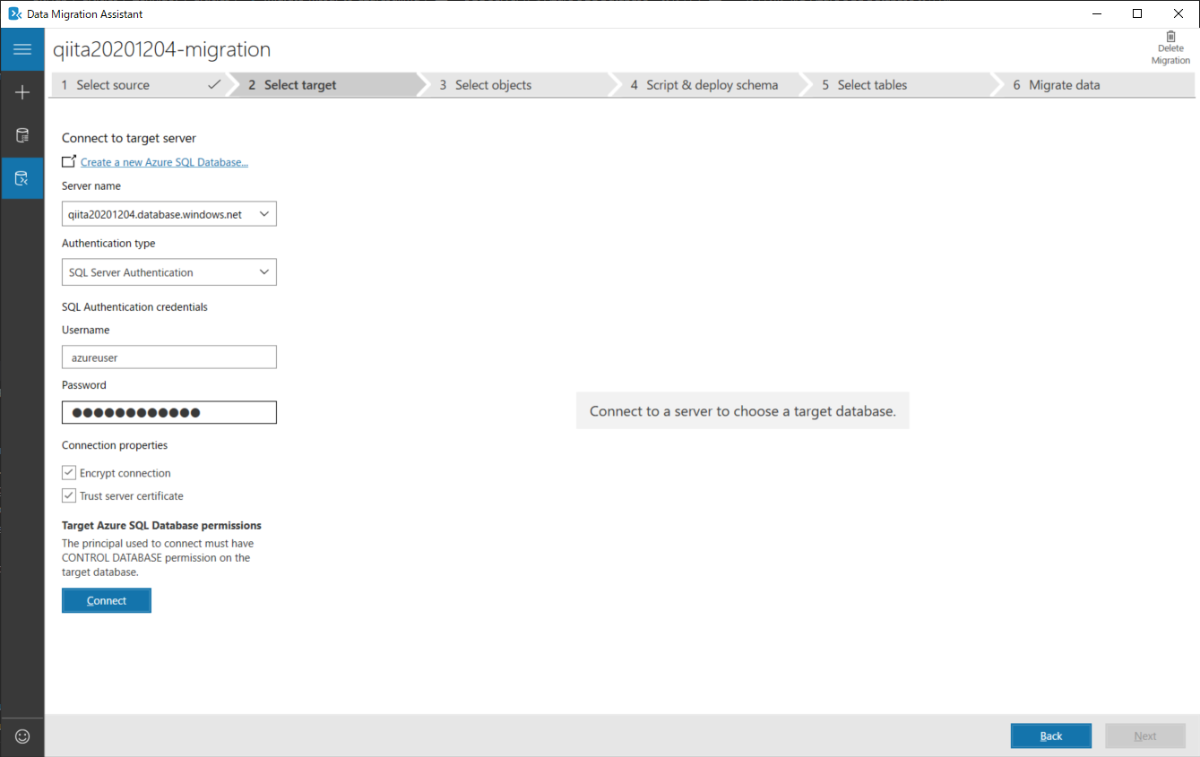Click the qiita20201204-migration project title

point(162,49)
